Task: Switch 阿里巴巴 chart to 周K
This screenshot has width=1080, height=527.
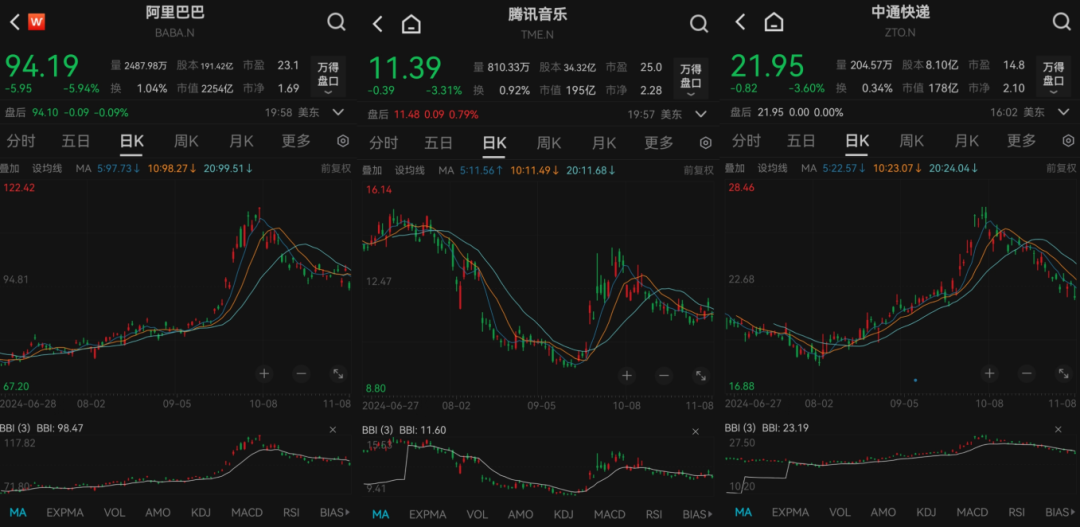Action: 186,141
